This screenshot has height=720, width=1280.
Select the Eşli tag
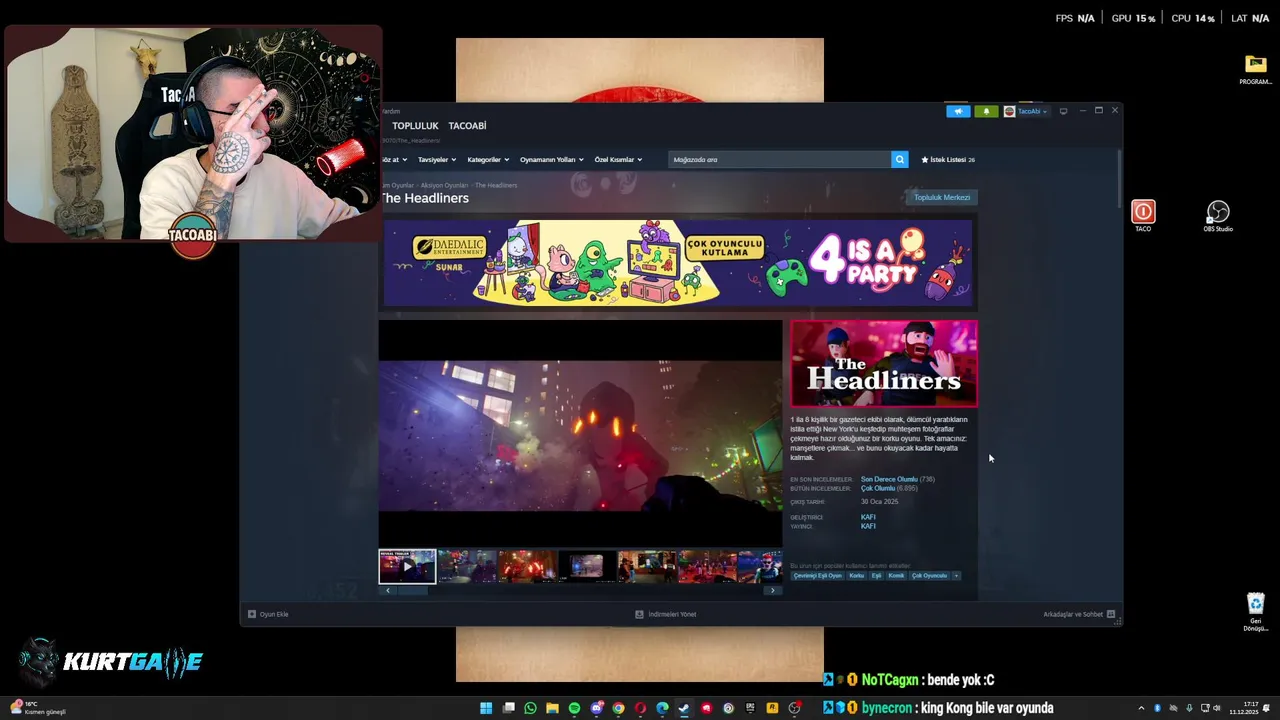pyautogui.click(x=876, y=576)
